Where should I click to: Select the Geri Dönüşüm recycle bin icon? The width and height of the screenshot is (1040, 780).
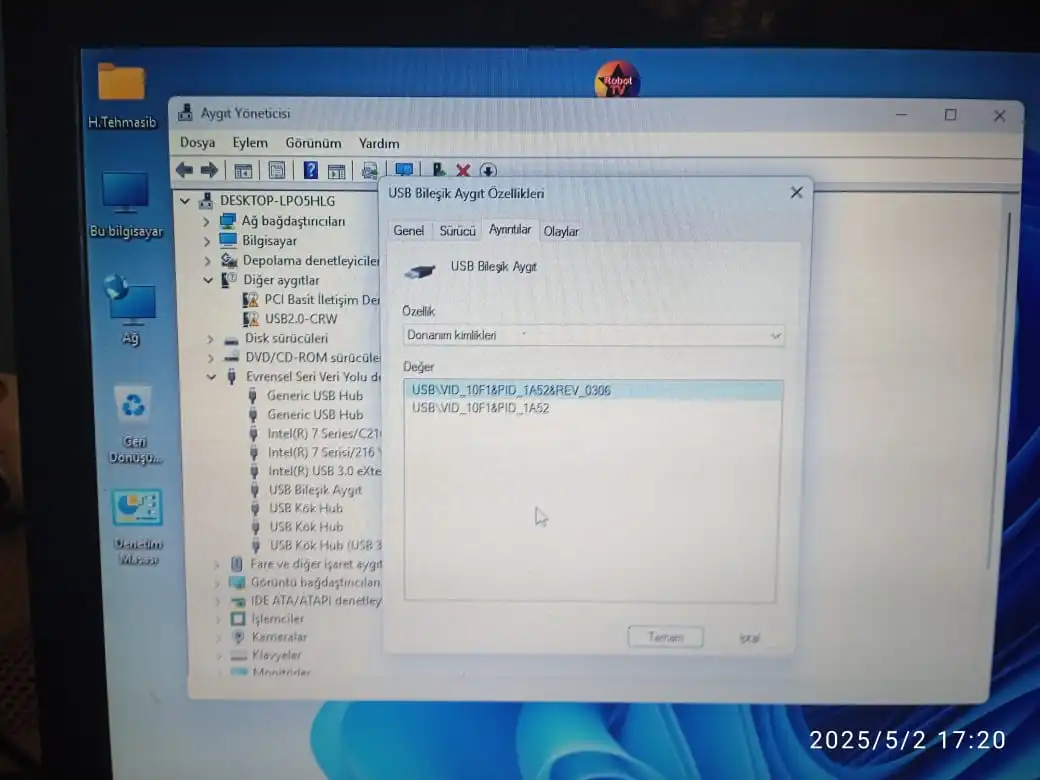(135, 424)
